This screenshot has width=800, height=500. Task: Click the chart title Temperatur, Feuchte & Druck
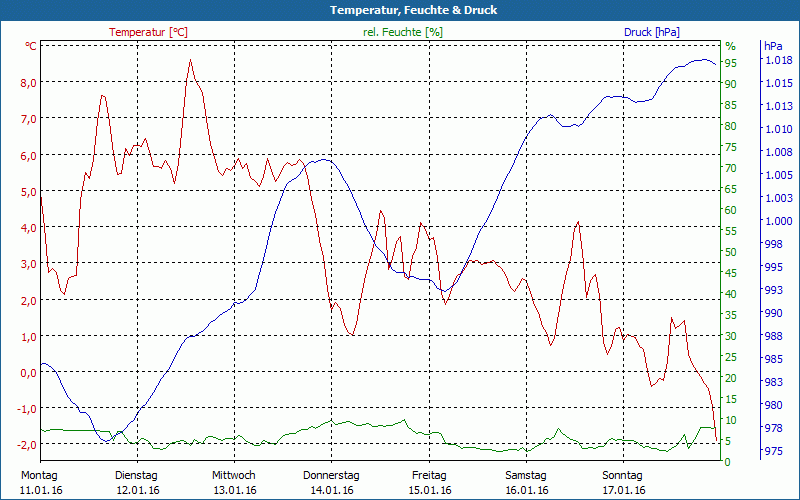click(400, 10)
